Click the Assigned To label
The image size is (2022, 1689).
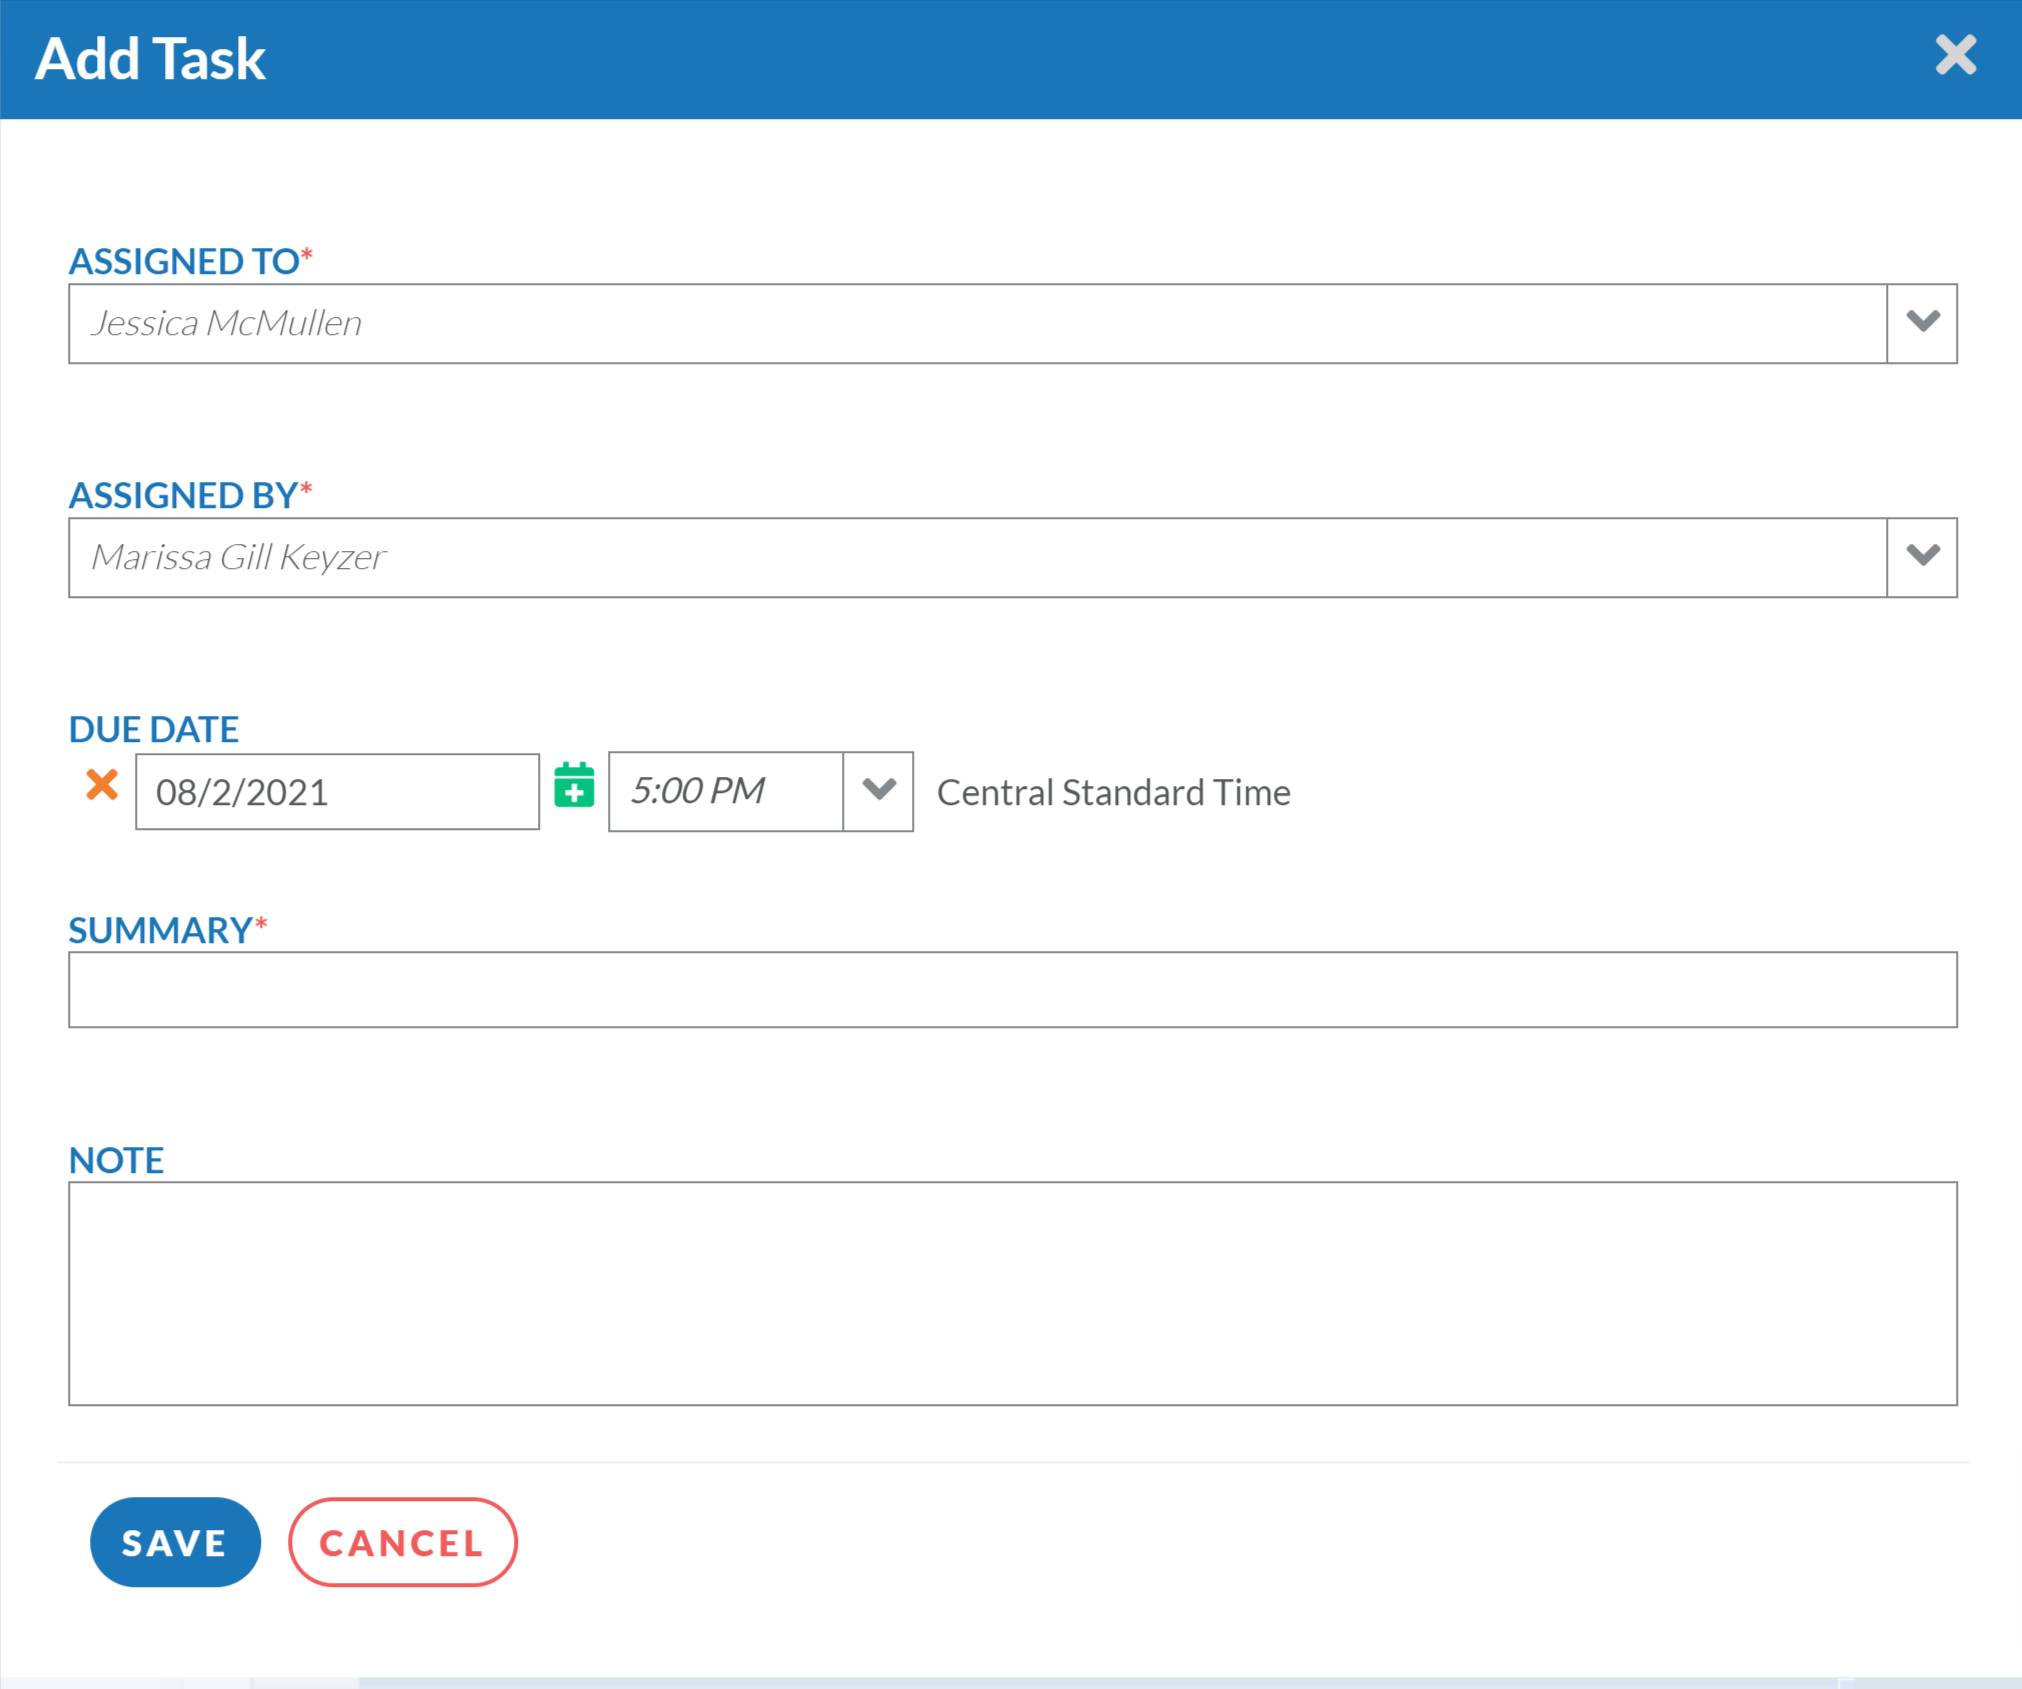pos(184,261)
